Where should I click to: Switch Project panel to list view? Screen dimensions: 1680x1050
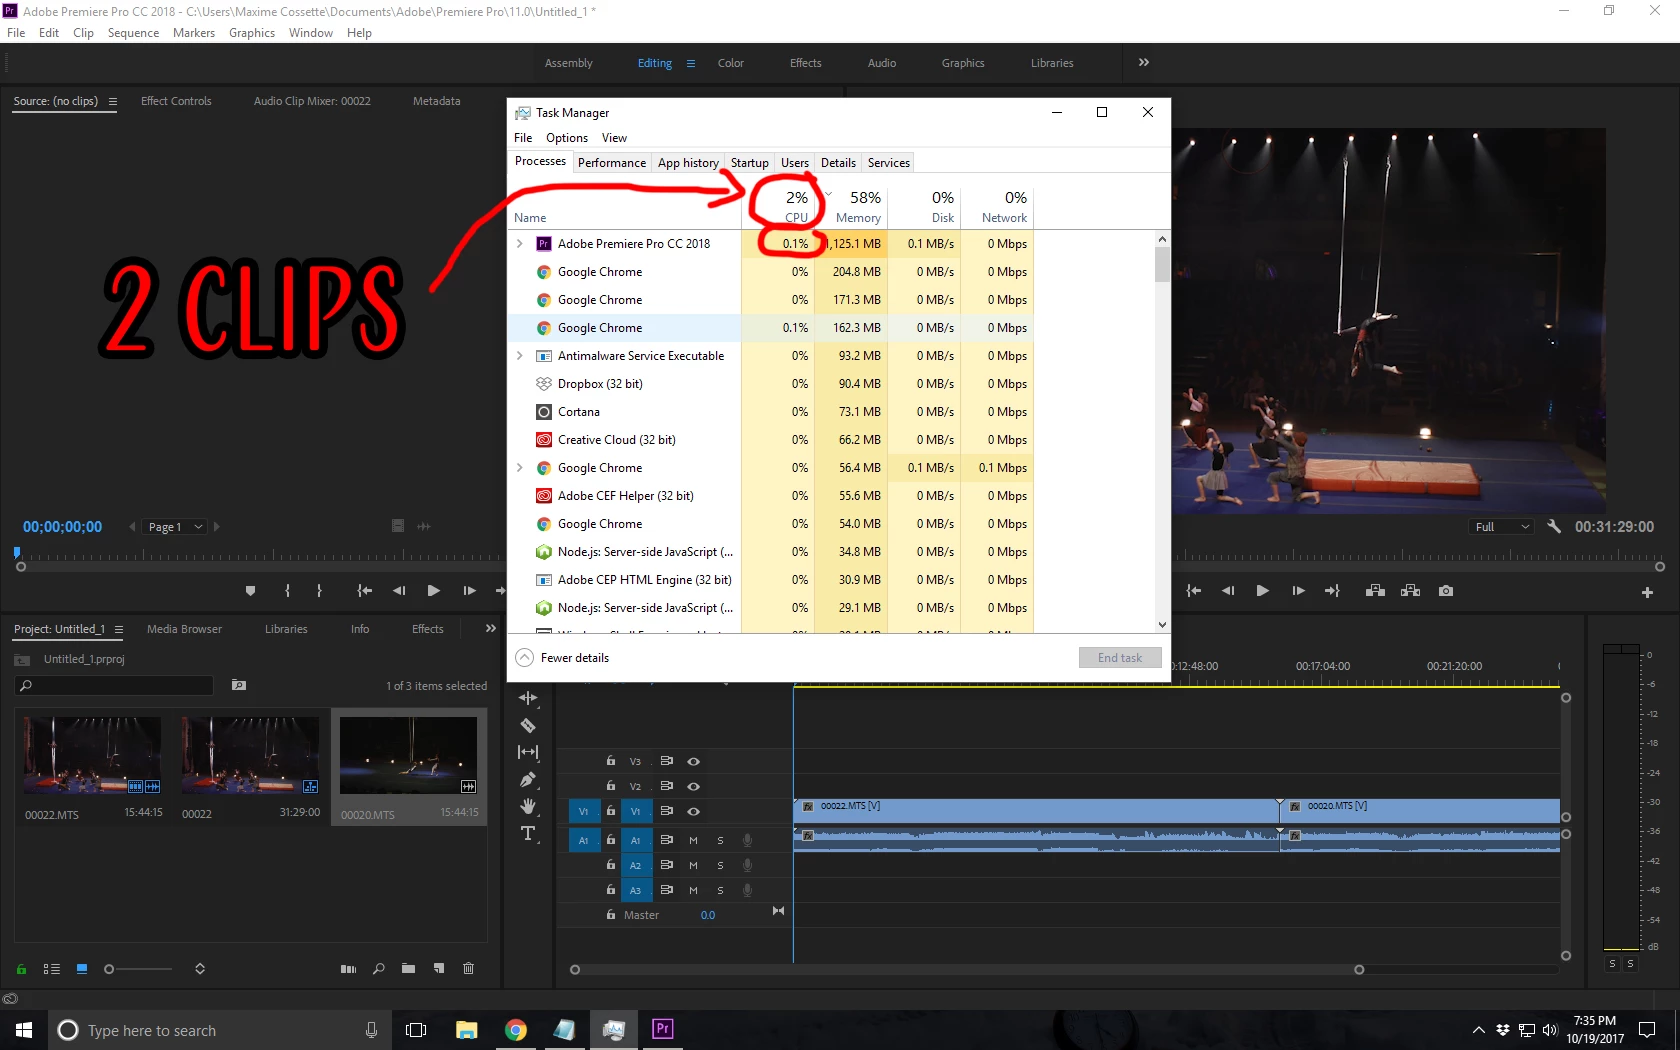[52, 968]
